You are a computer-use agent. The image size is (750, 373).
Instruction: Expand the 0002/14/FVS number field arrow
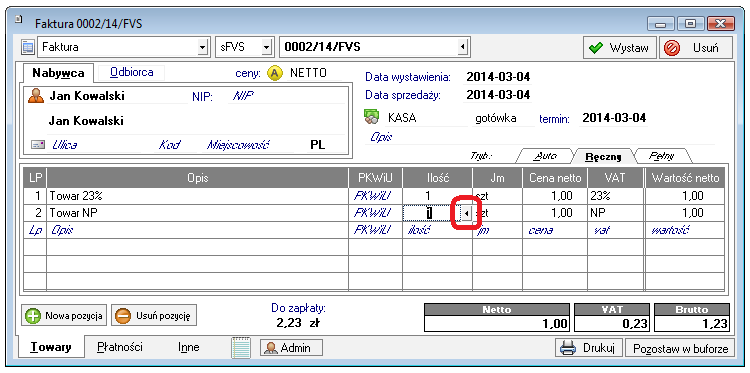coord(462,48)
